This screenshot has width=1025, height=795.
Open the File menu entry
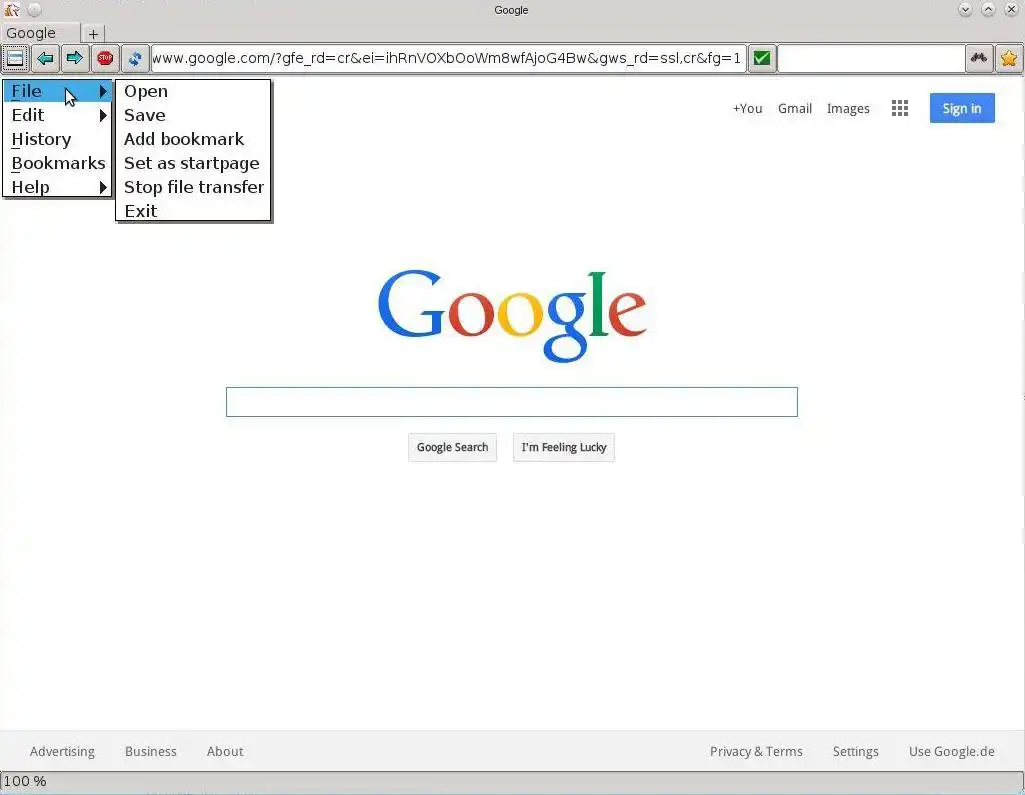pos(58,91)
